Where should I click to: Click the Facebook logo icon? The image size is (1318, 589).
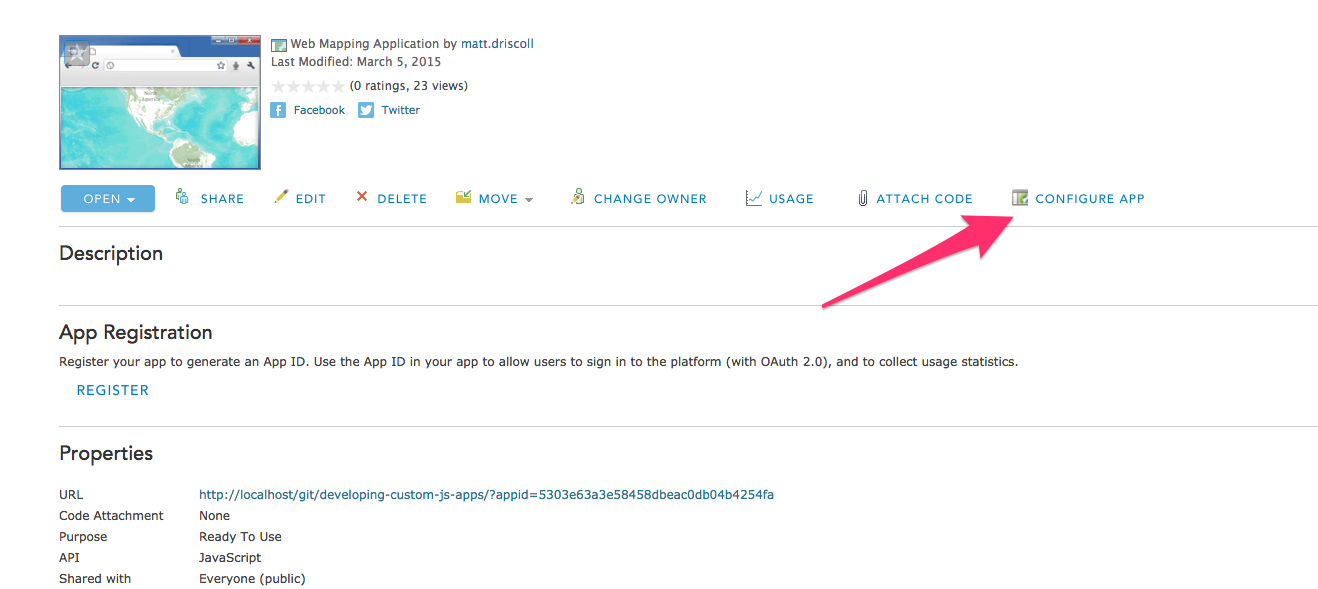click(279, 110)
